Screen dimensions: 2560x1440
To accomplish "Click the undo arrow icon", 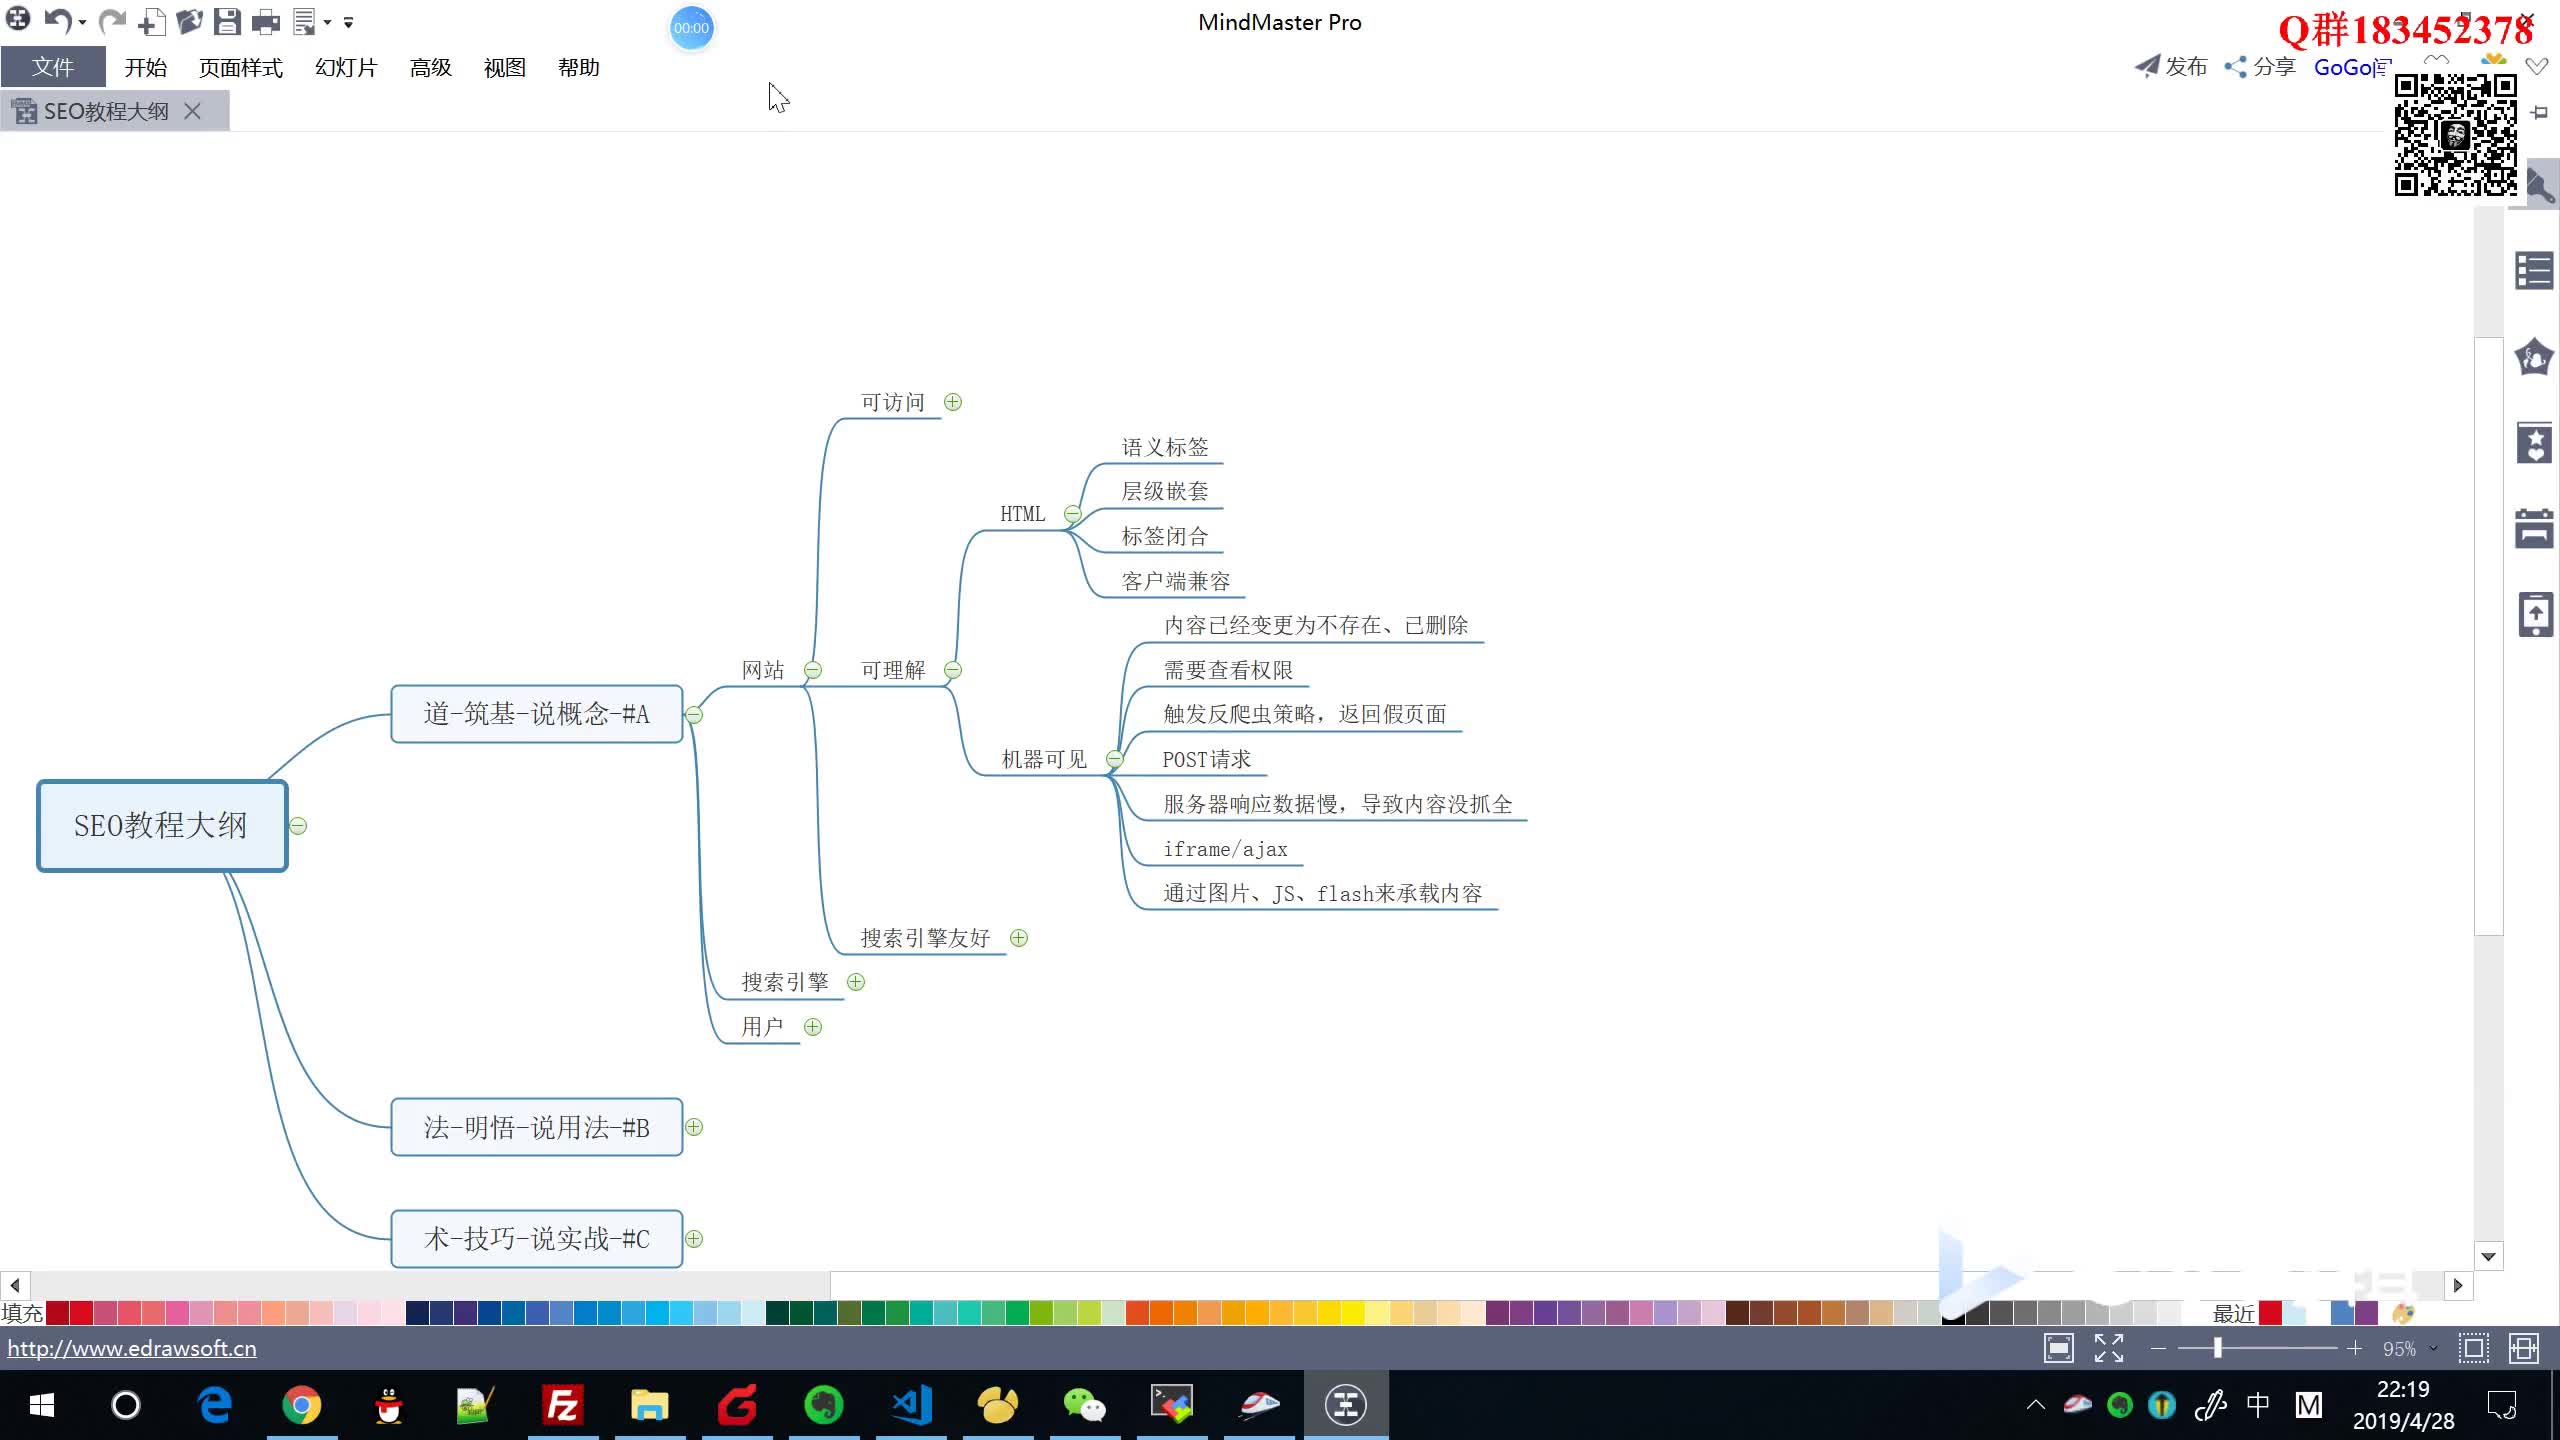I will click(x=58, y=21).
